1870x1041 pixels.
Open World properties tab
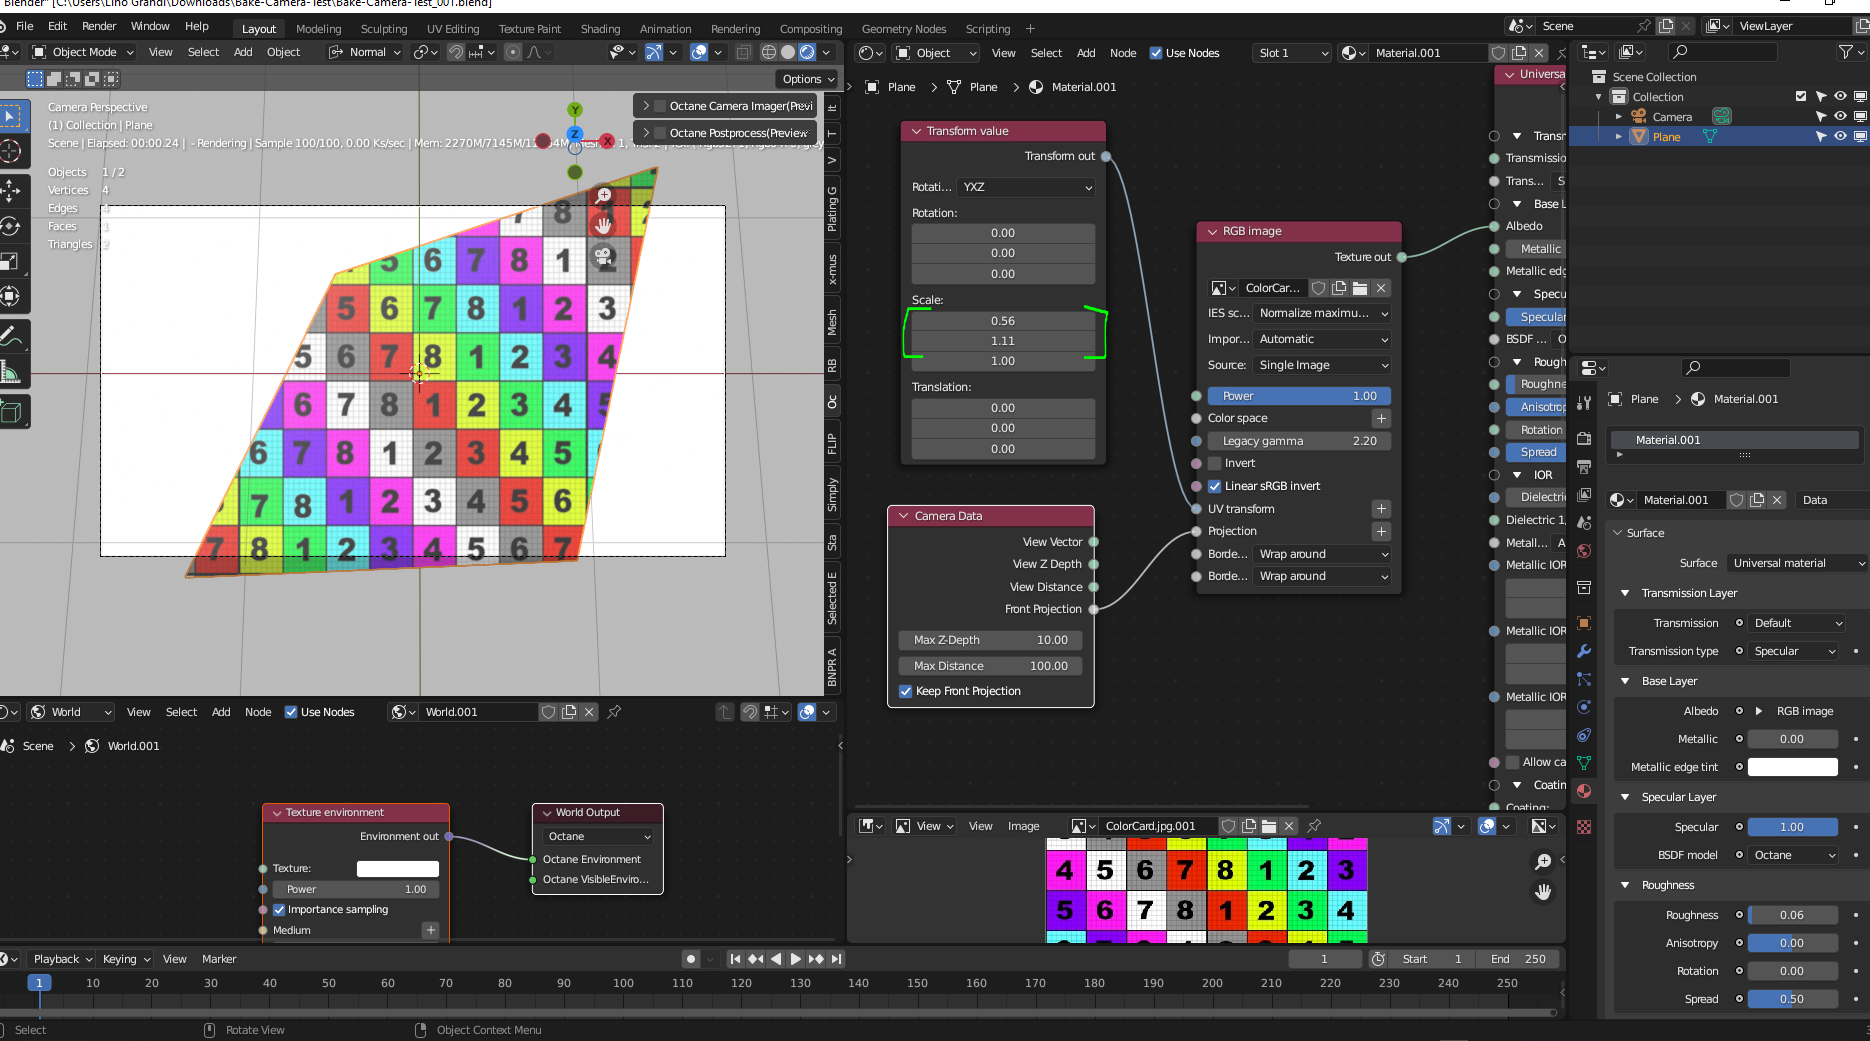coord(1584,551)
